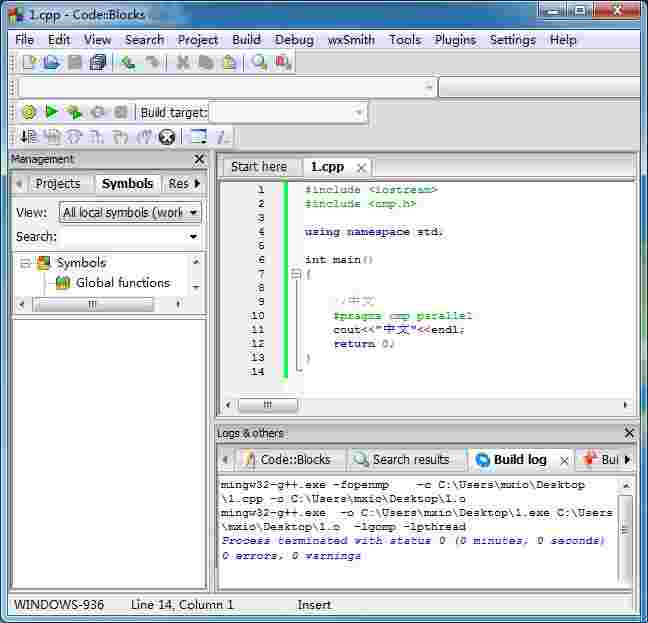Close the Management panel
Image resolution: width=648 pixels, height=623 pixels.
(199, 159)
